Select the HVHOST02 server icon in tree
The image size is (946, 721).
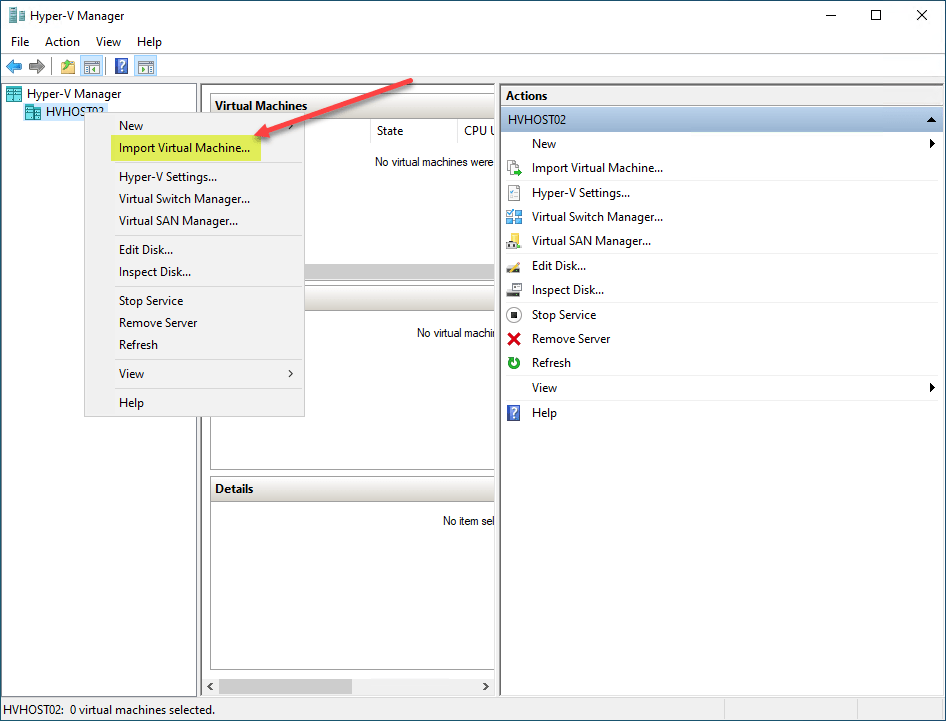click(x=33, y=112)
